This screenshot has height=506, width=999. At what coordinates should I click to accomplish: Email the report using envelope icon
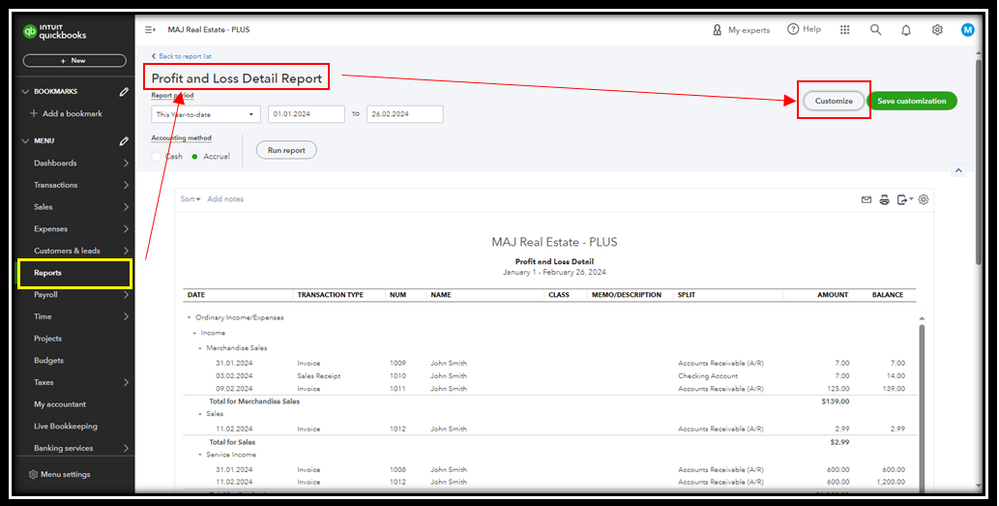coord(866,199)
